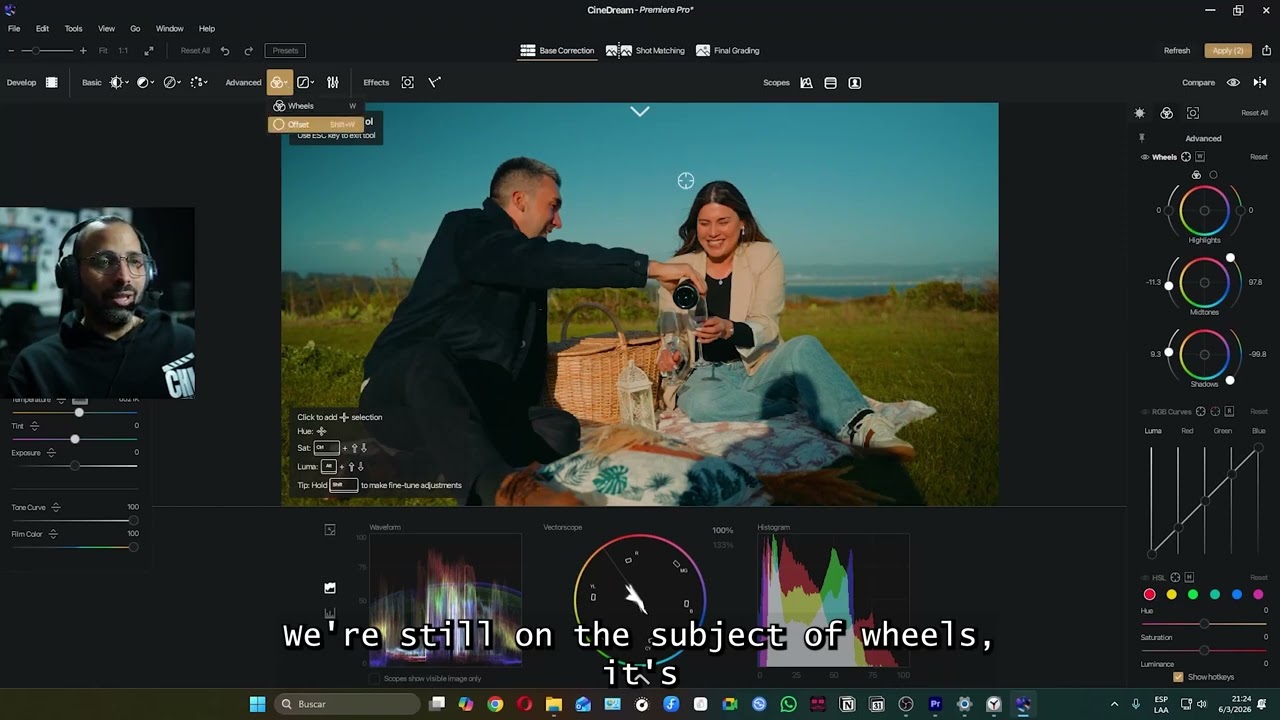Image resolution: width=1280 pixels, height=720 pixels.
Task: Open the Basic contrast tool dropdown
Action: point(146,82)
